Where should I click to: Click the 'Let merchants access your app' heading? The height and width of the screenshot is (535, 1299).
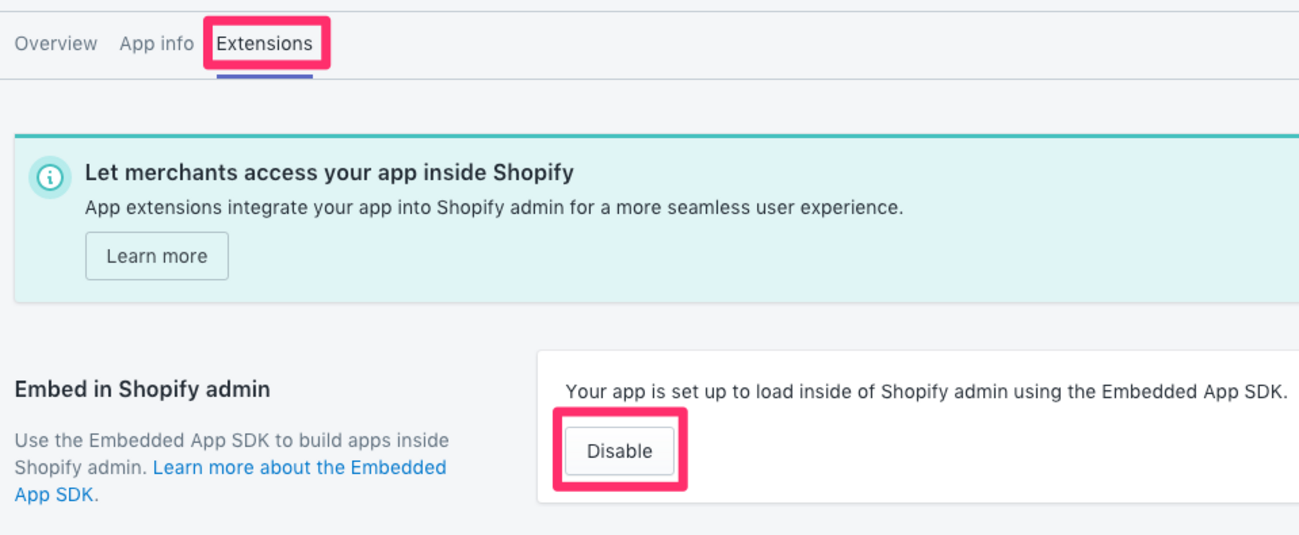[x=329, y=172]
